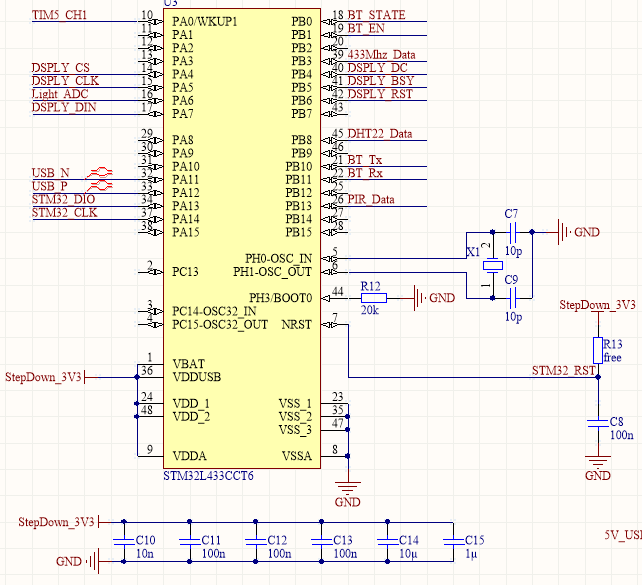Select resistor R12 symbol
642x585 pixels.
coord(374,298)
